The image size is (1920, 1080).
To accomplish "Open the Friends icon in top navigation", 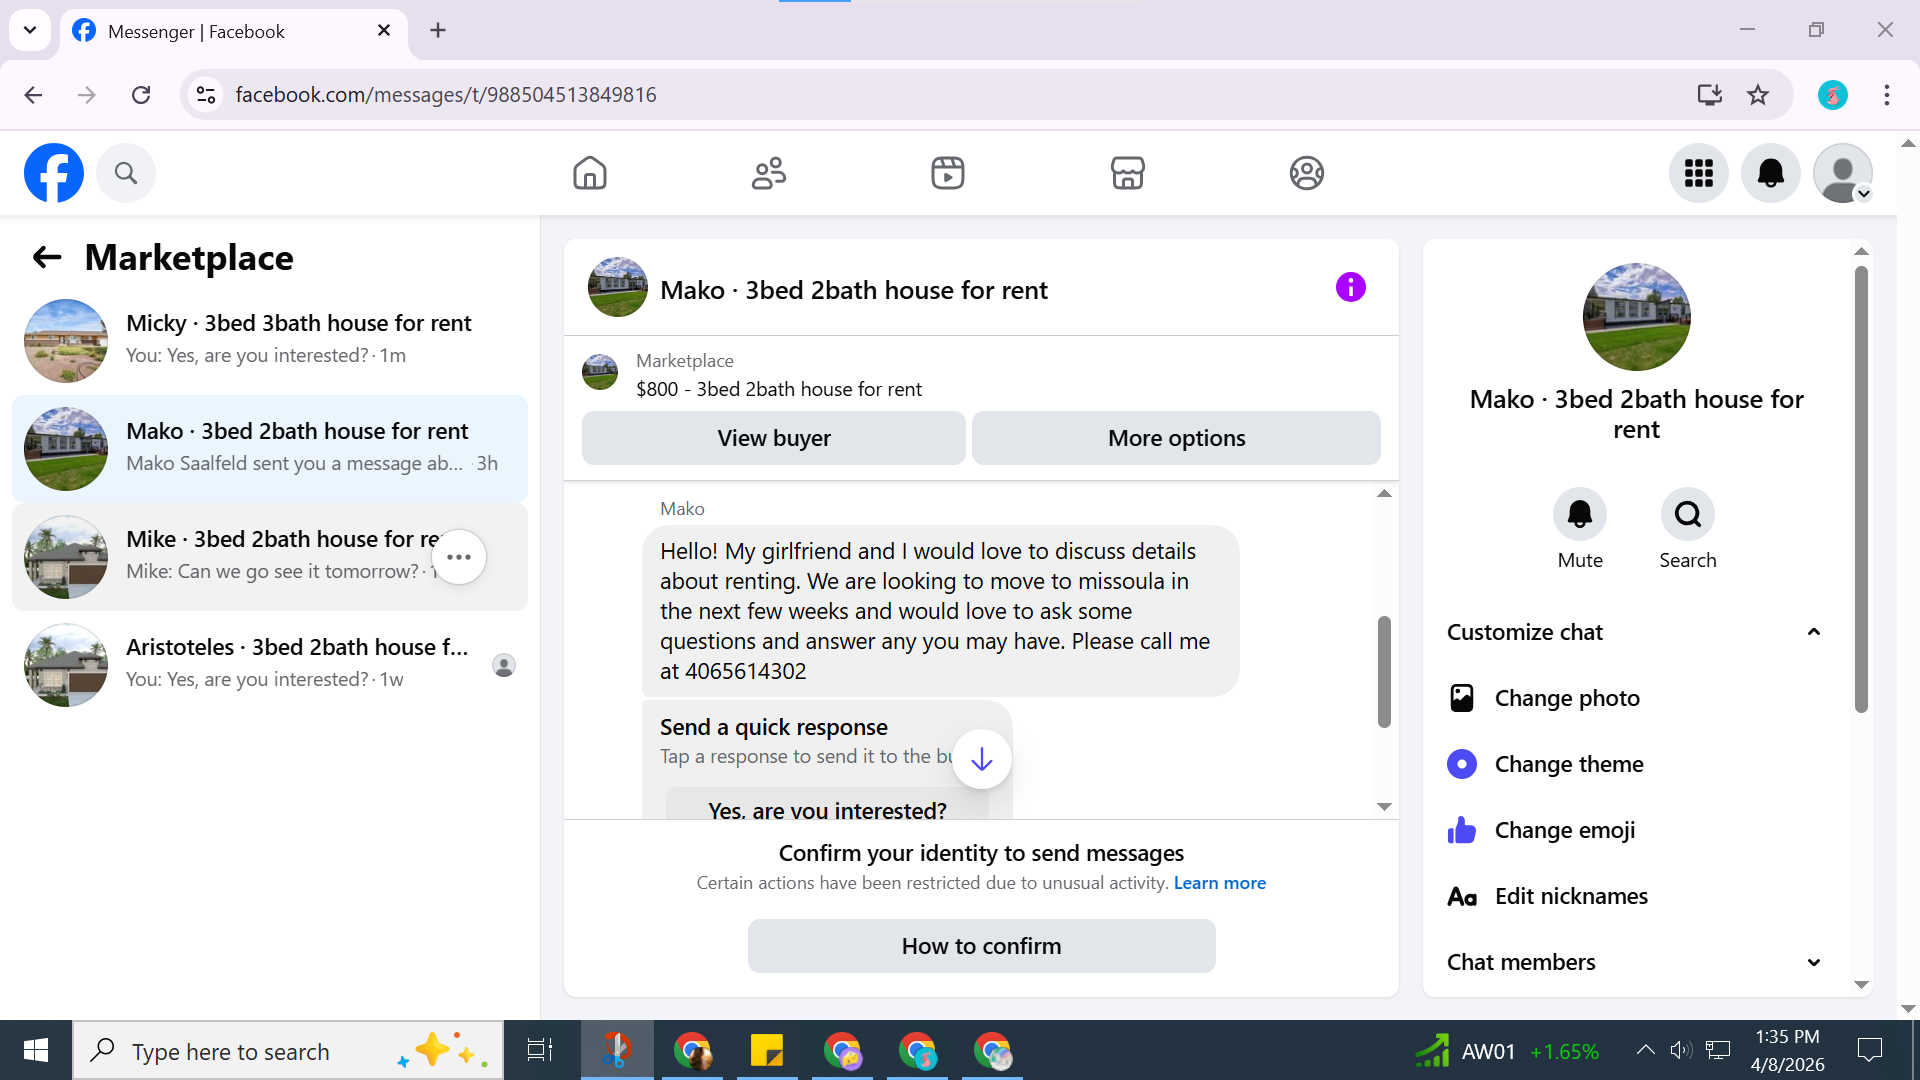I will click(769, 173).
